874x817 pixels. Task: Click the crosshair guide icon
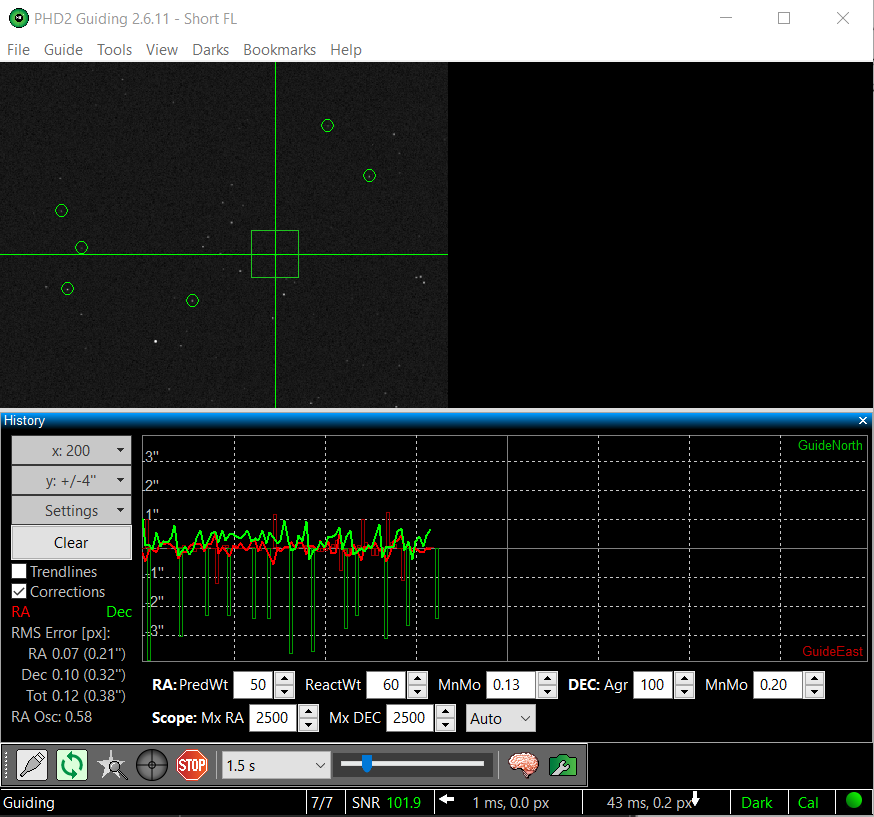point(152,766)
